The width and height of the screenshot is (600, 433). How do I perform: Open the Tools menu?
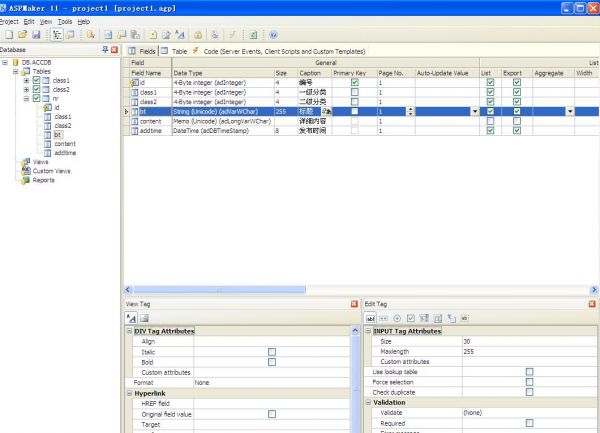[x=65, y=21]
